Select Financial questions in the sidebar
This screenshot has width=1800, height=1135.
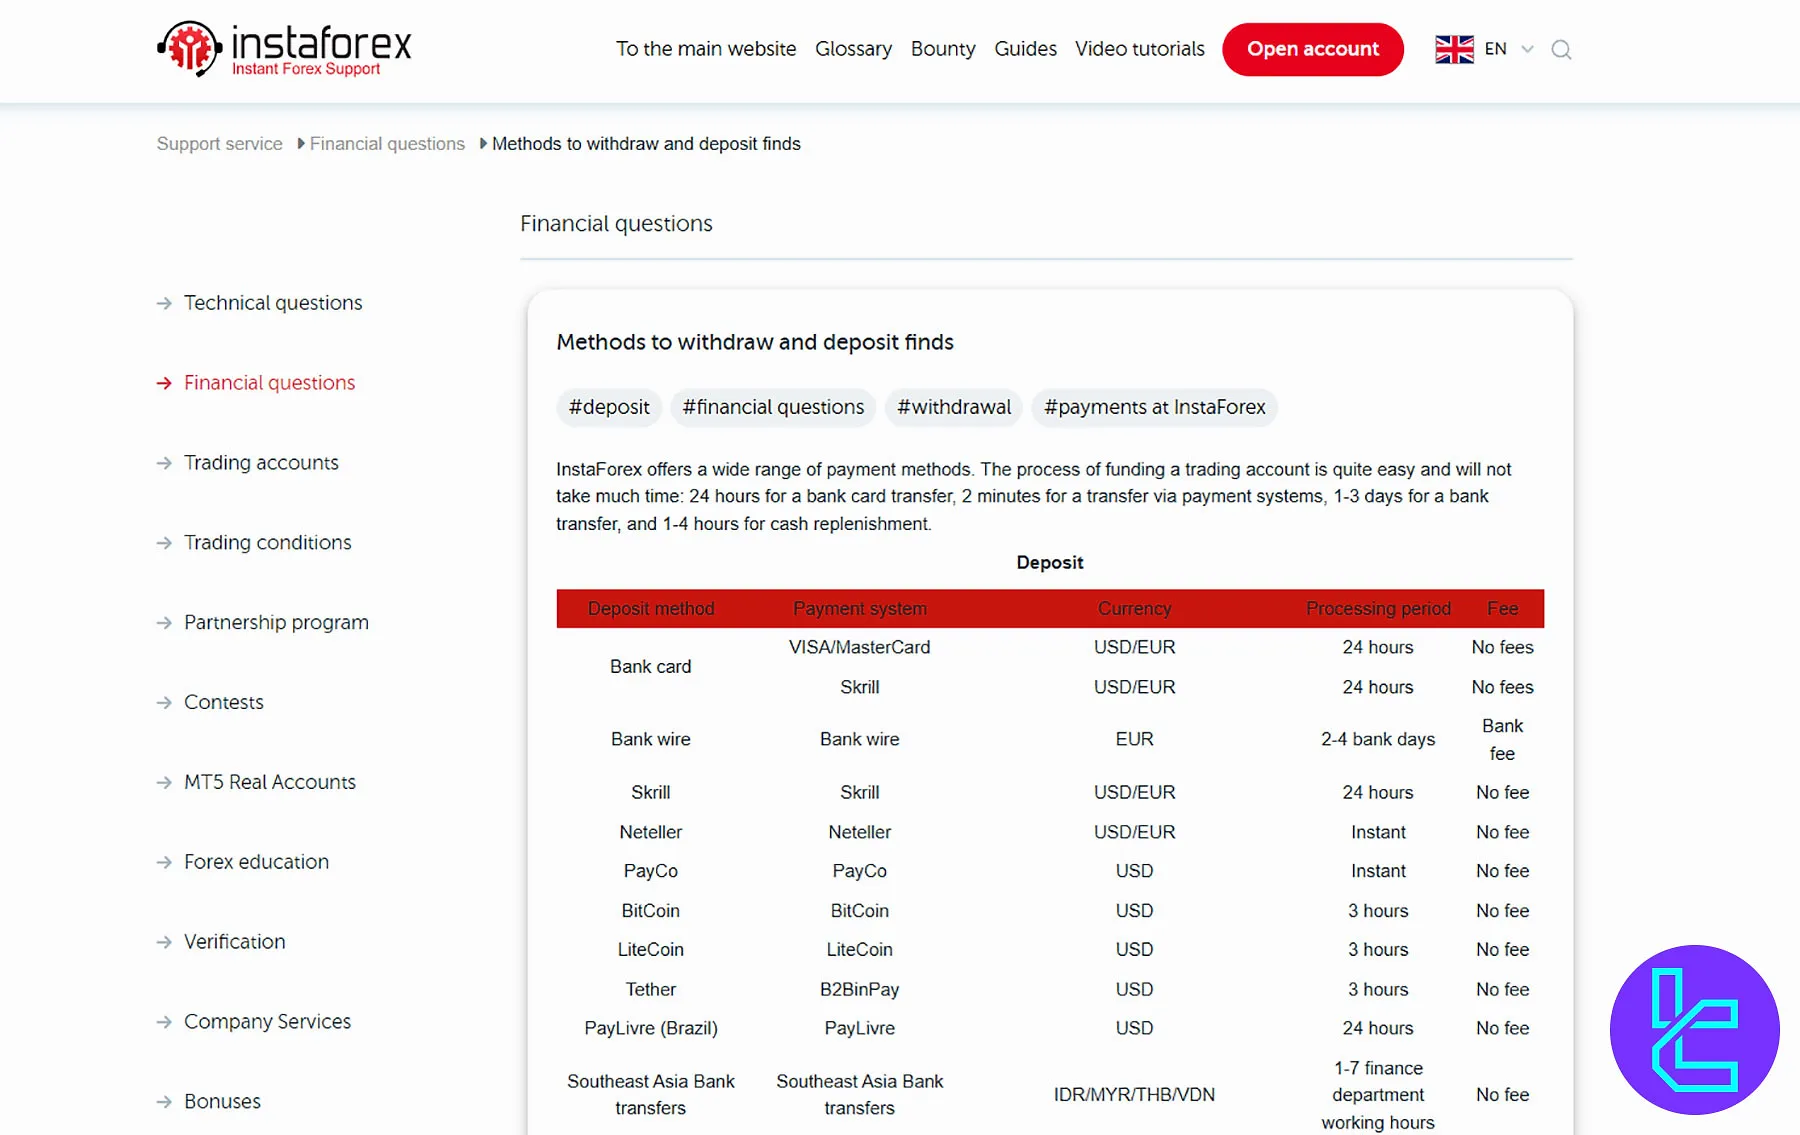(269, 383)
